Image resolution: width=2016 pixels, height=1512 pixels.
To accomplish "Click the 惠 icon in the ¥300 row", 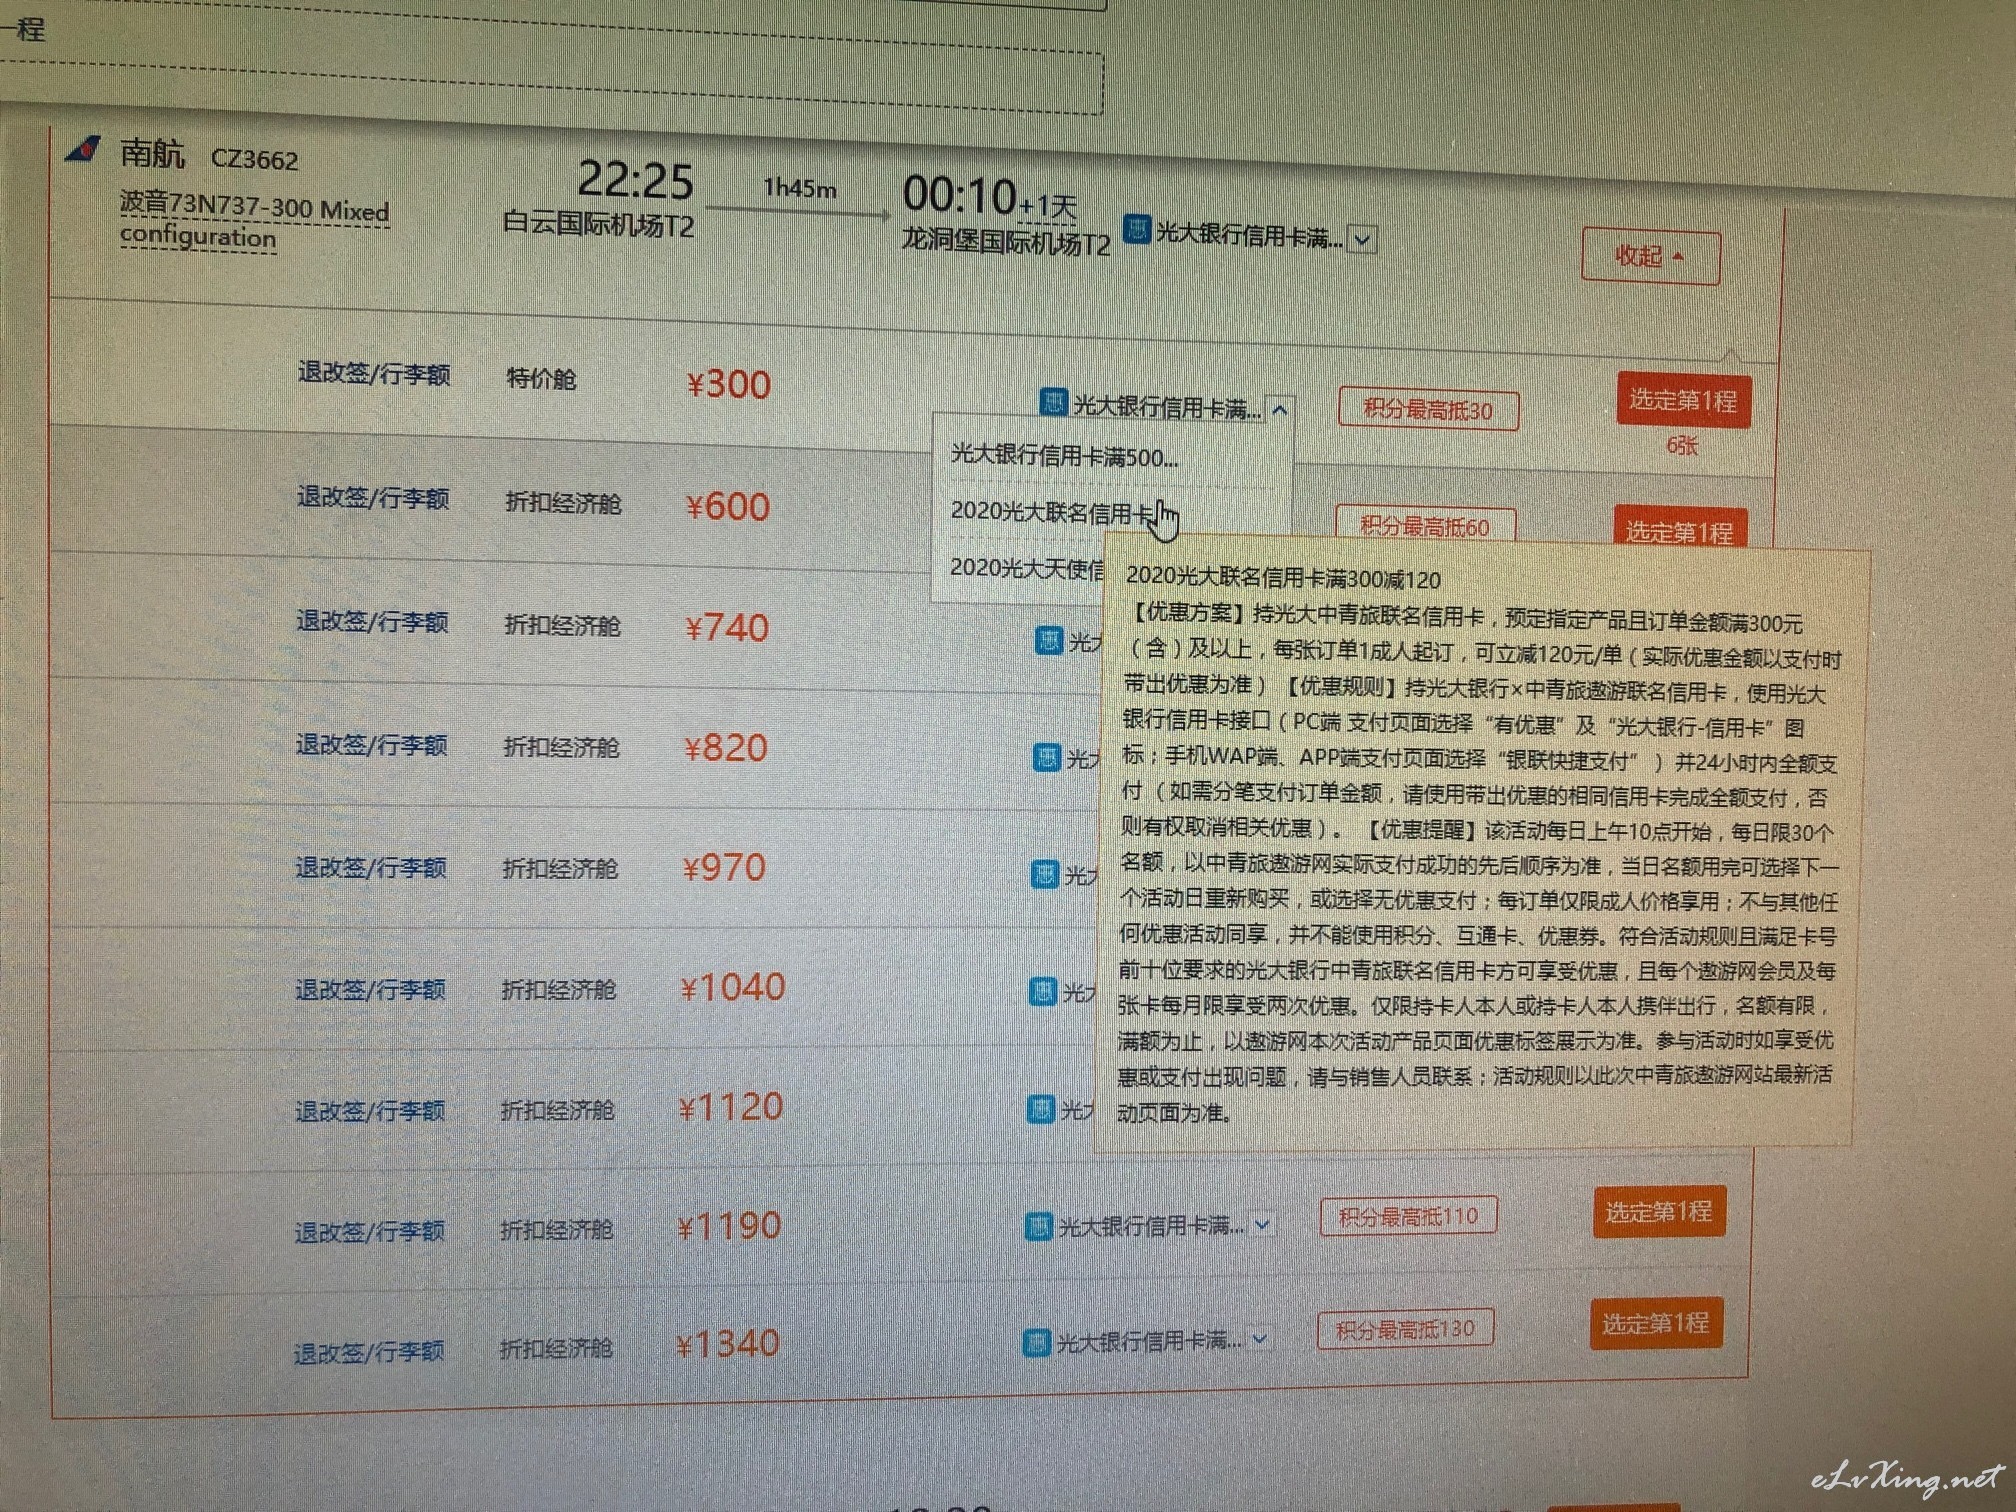I will (x=1053, y=402).
